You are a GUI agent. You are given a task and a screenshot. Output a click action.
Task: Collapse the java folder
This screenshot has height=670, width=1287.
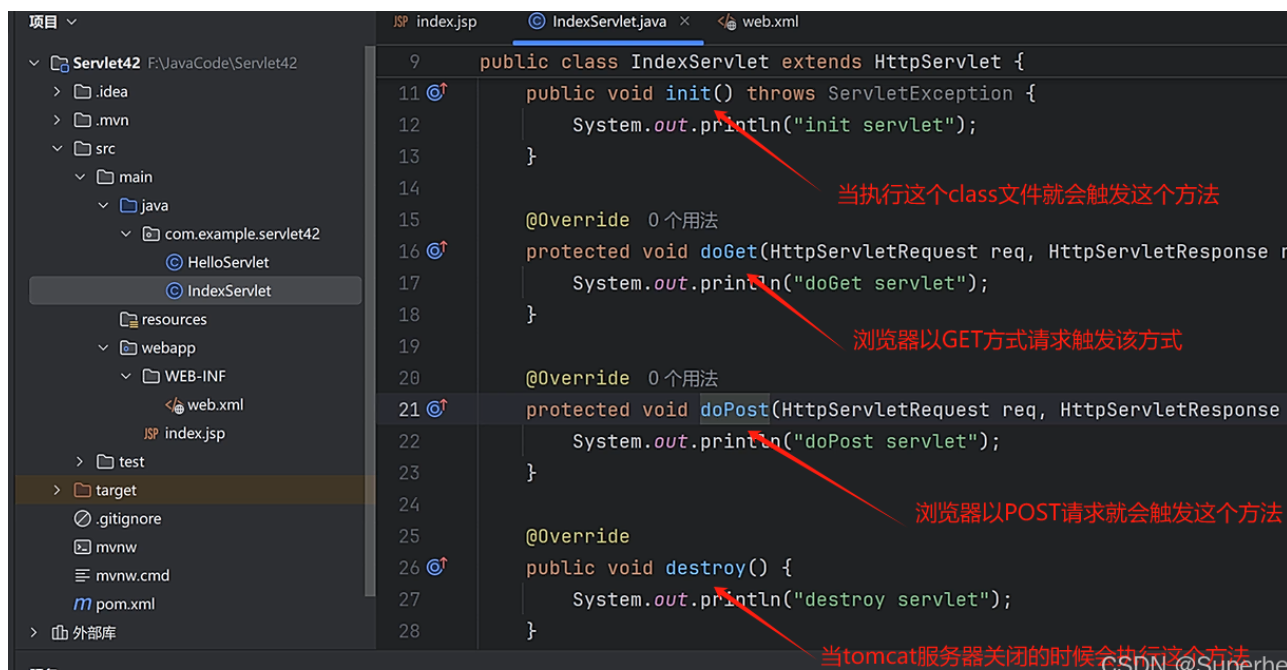click(103, 205)
